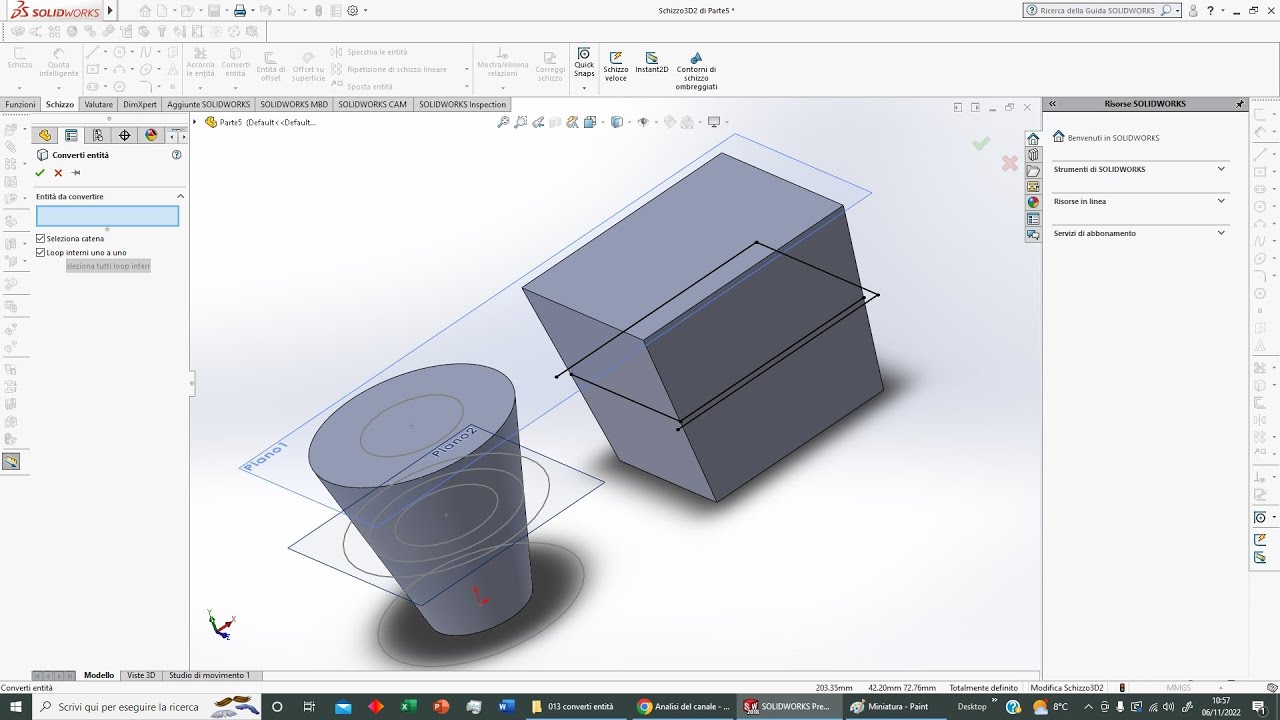Collapse the Risorse SOLIDWORKS task pane
This screenshot has width=1280, height=720.
[x=1052, y=104]
